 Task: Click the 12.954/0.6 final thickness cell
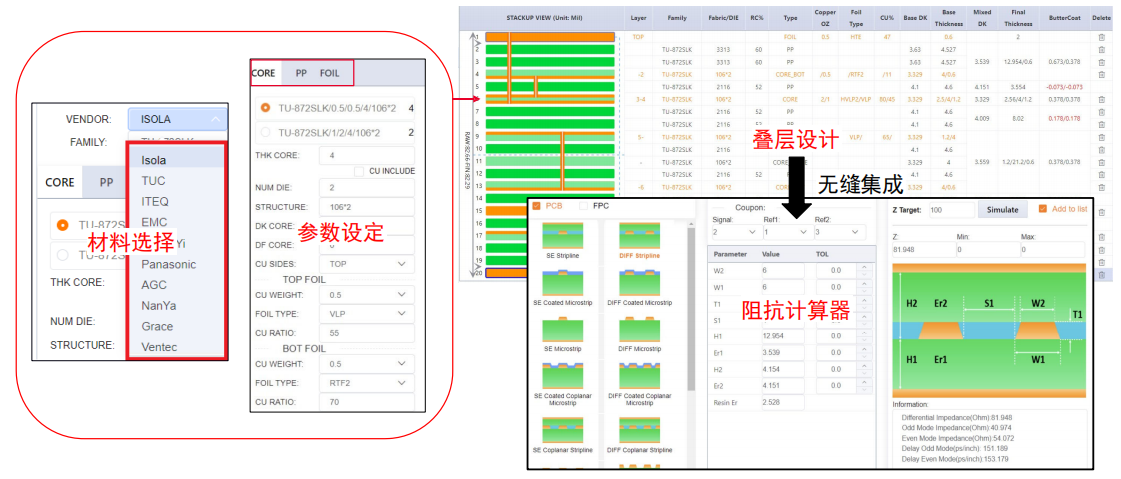(1018, 62)
